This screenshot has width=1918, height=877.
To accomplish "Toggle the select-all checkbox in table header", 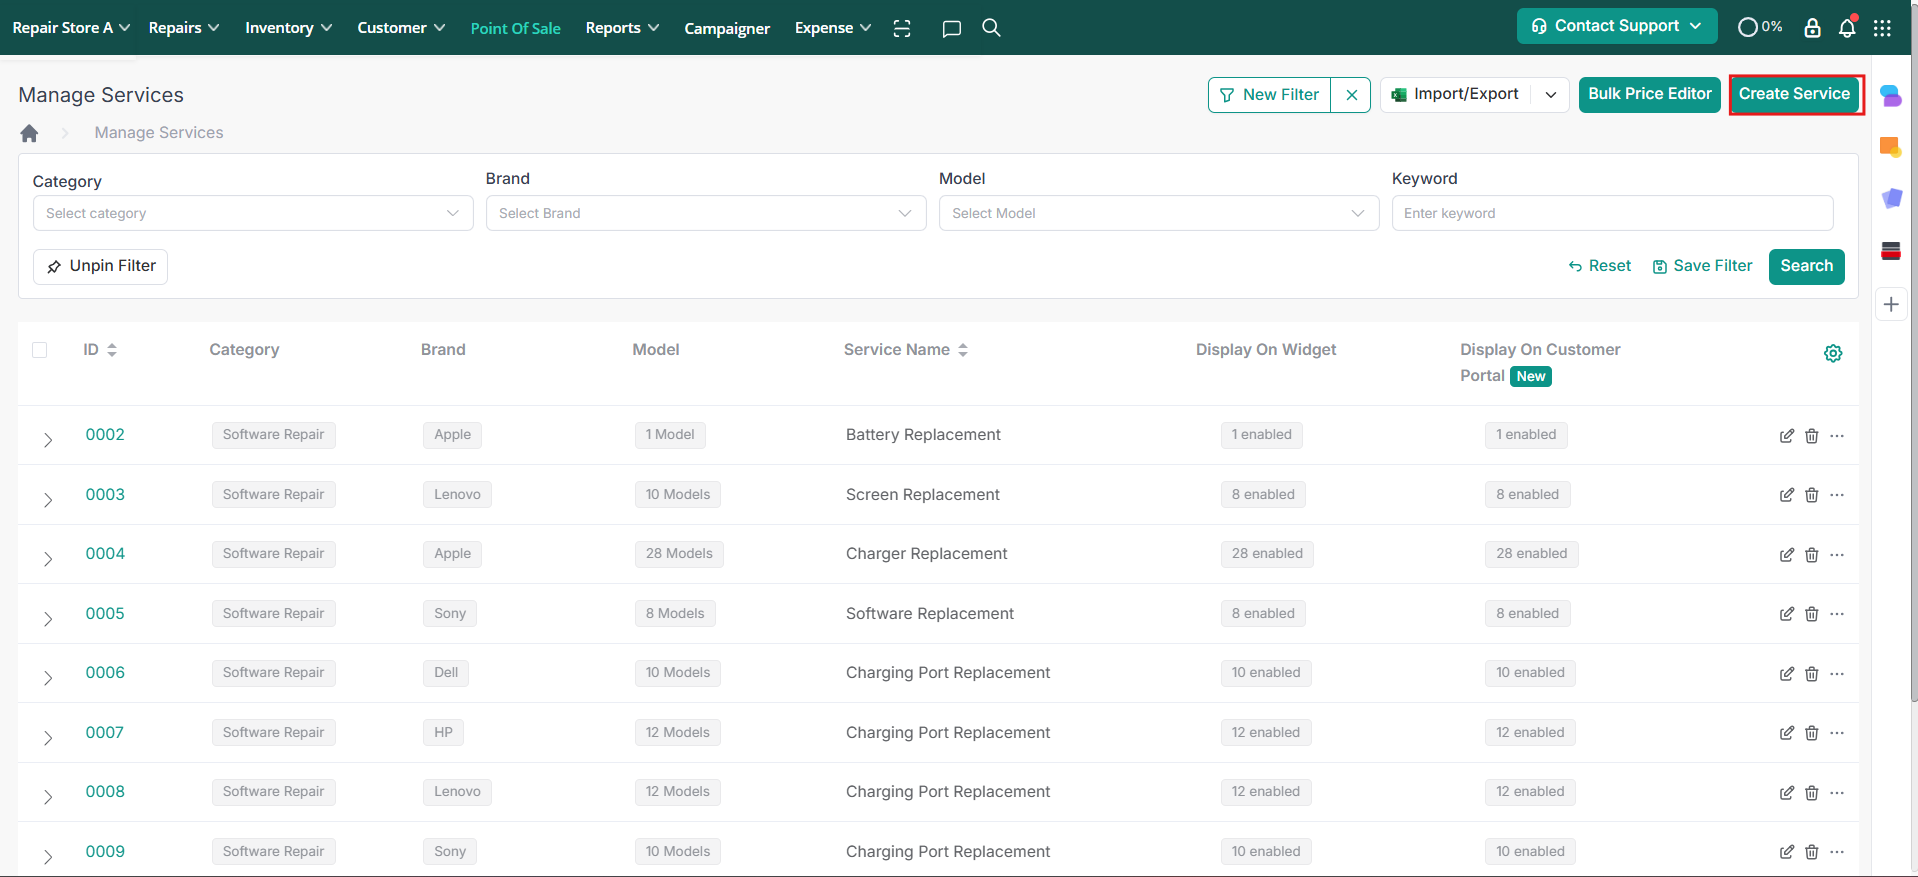I will (40, 350).
